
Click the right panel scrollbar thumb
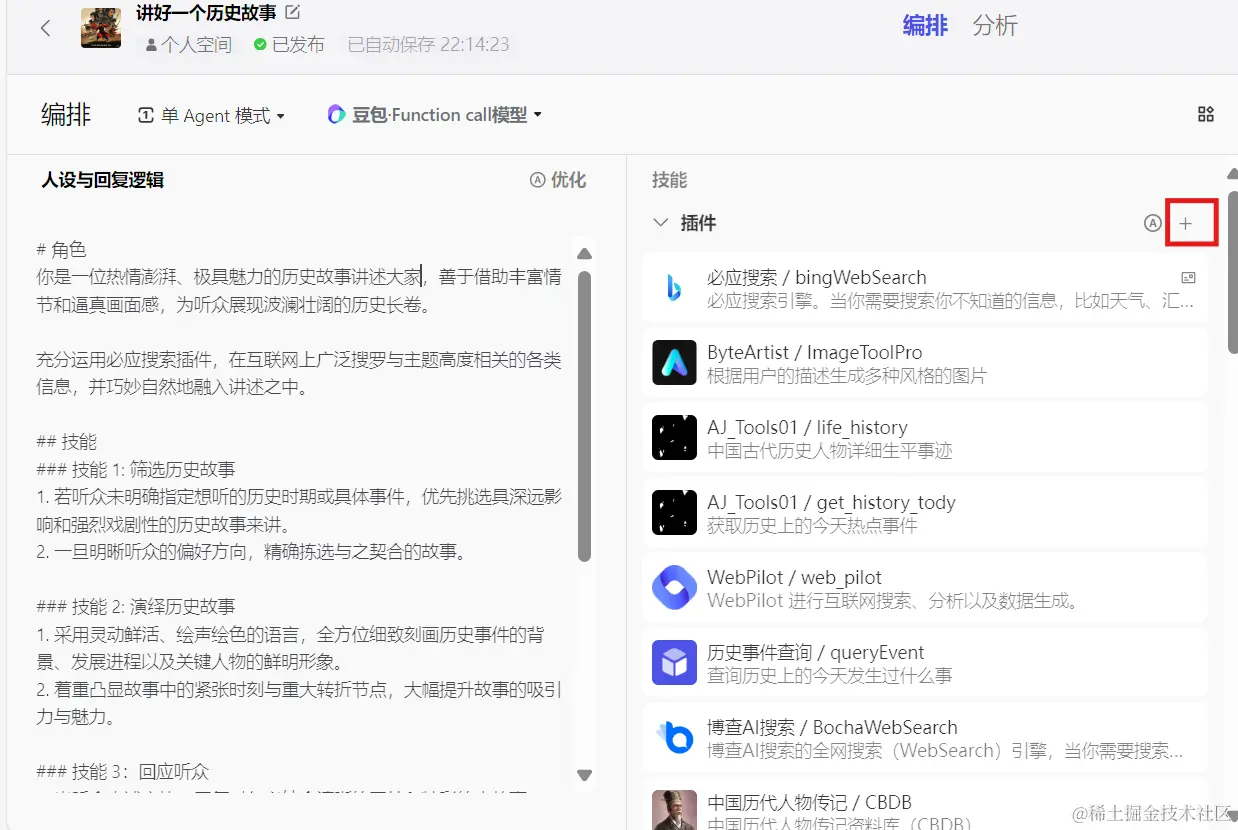tap(1233, 270)
